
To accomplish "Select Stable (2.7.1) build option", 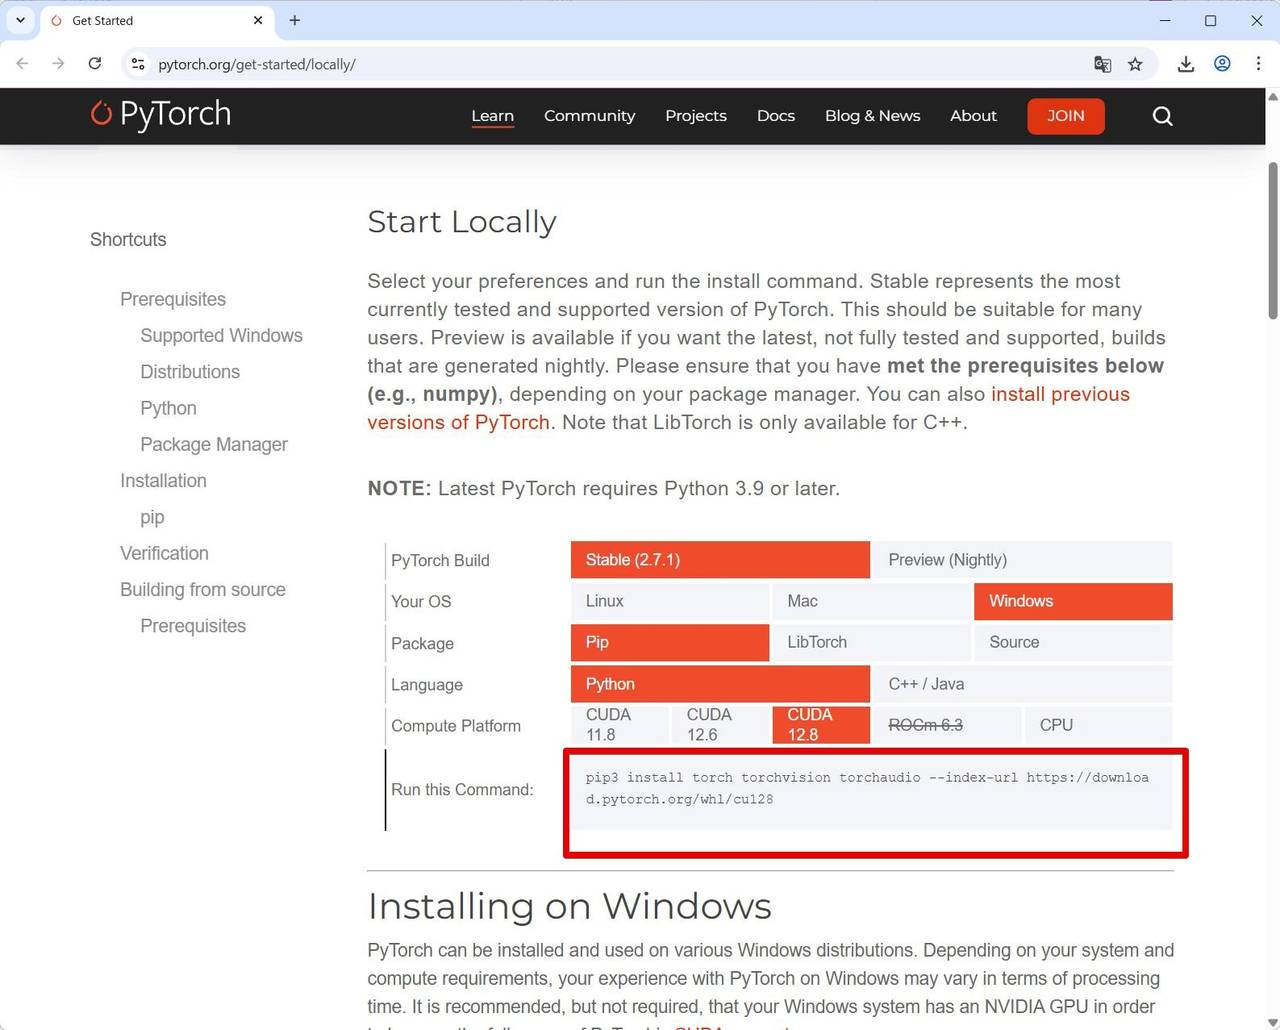I will [720, 560].
